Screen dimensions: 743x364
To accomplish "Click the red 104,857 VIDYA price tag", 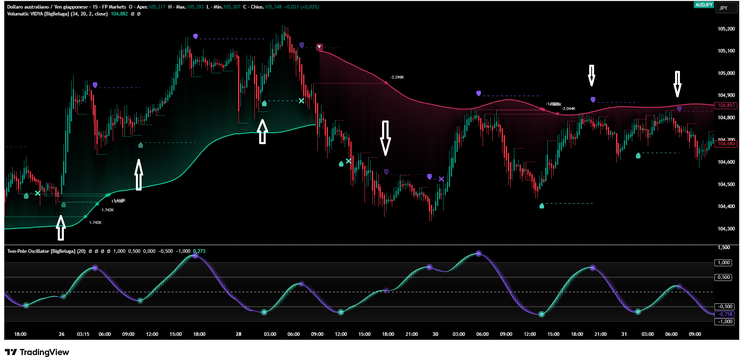I will click(726, 105).
